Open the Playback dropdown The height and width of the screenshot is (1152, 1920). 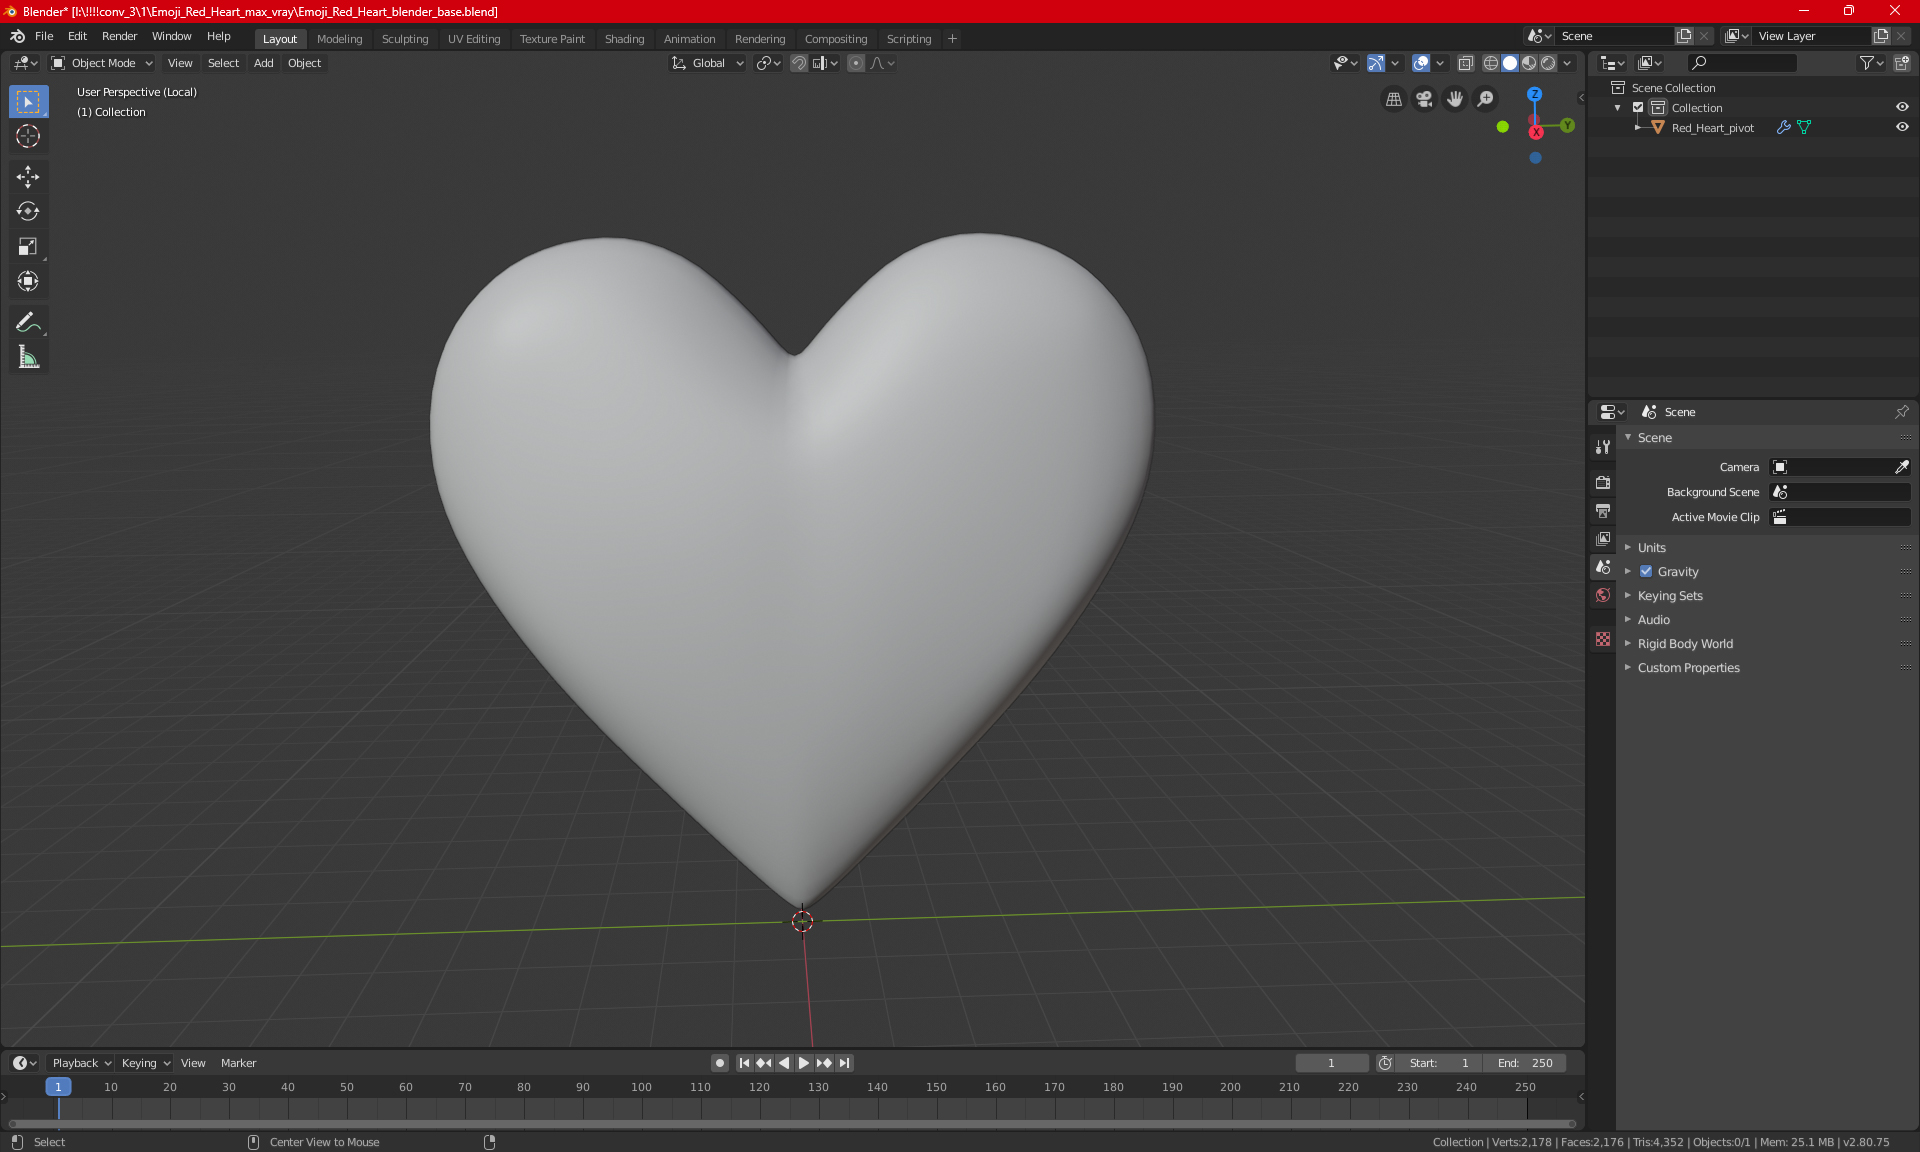[82, 1063]
